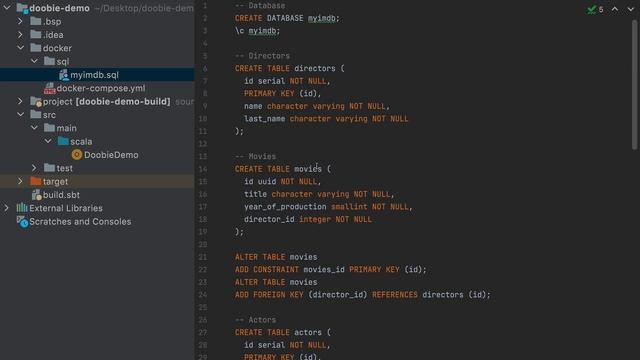Click the sql folder icon
640x360 pixels.
click(x=49, y=61)
